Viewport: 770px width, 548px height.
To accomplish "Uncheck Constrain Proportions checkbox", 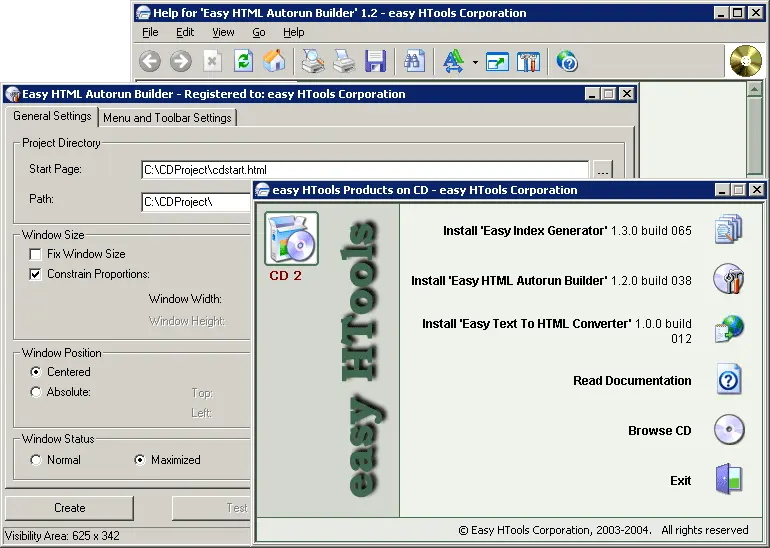I will (35, 274).
